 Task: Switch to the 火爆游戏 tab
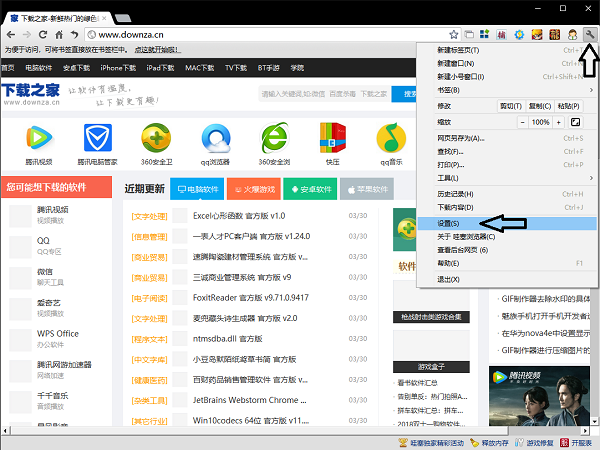[253, 189]
